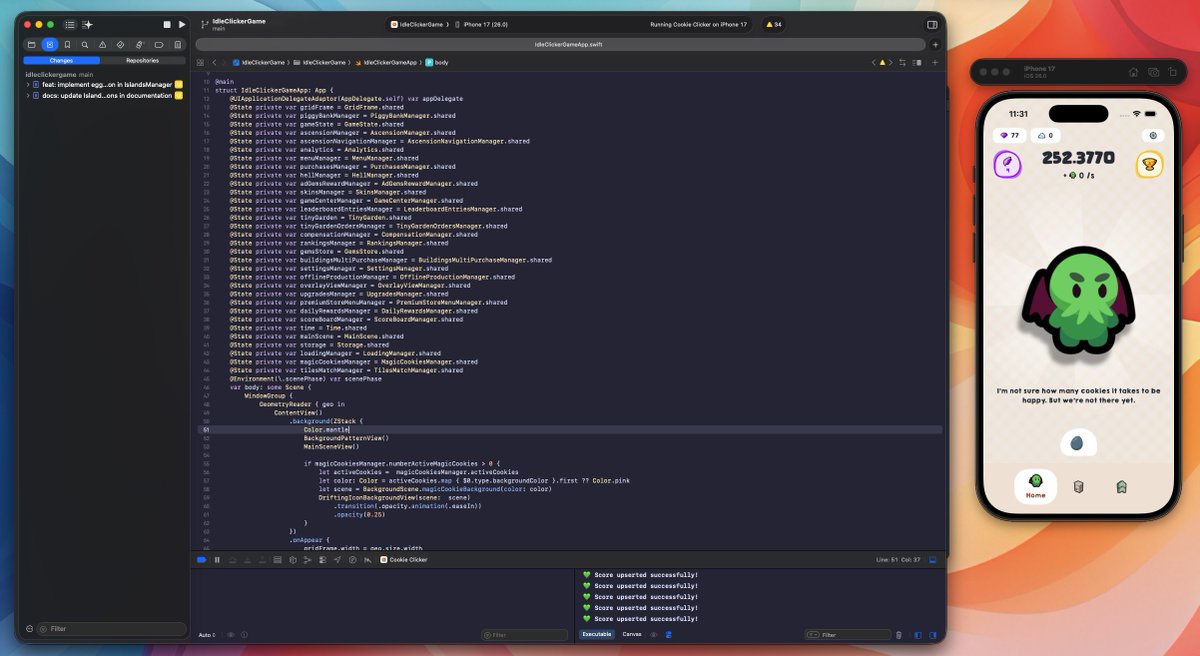Image resolution: width=1200 pixels, height=656 pixels.
Task: Open the yellow warnings indicator showing 34
Action: tap(774, 24)
